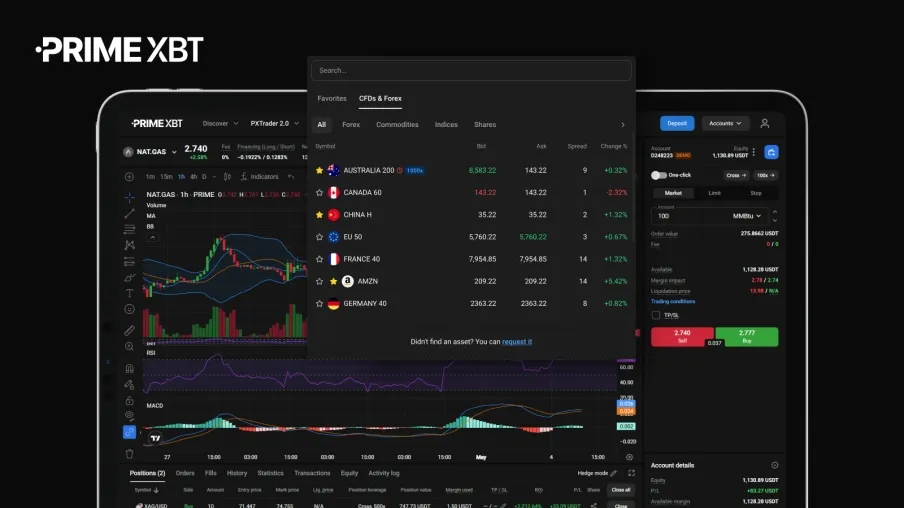This screenshot has width=904, height=508.
Task: Select the Shares category filter
Action: pyautogui.click(x=485, y=125)
